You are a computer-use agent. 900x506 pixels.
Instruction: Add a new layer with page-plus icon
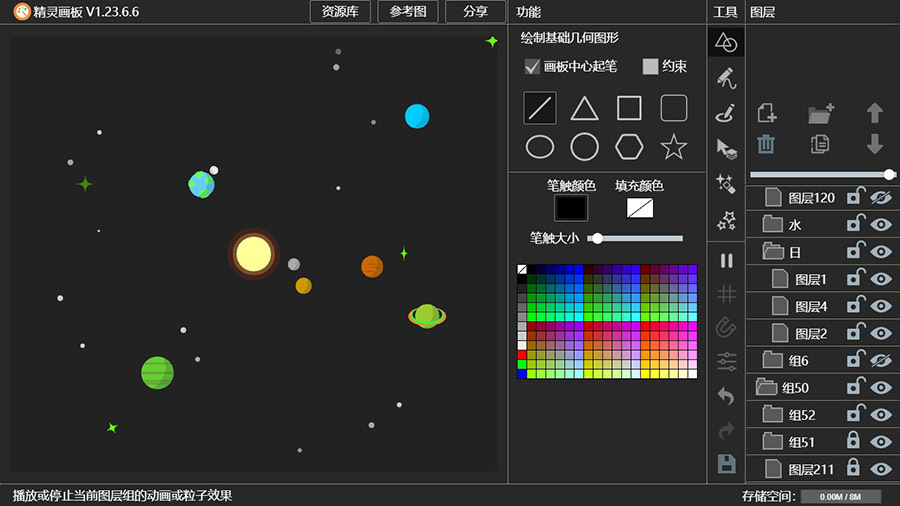pyautogui.click(x=766, y=113)
